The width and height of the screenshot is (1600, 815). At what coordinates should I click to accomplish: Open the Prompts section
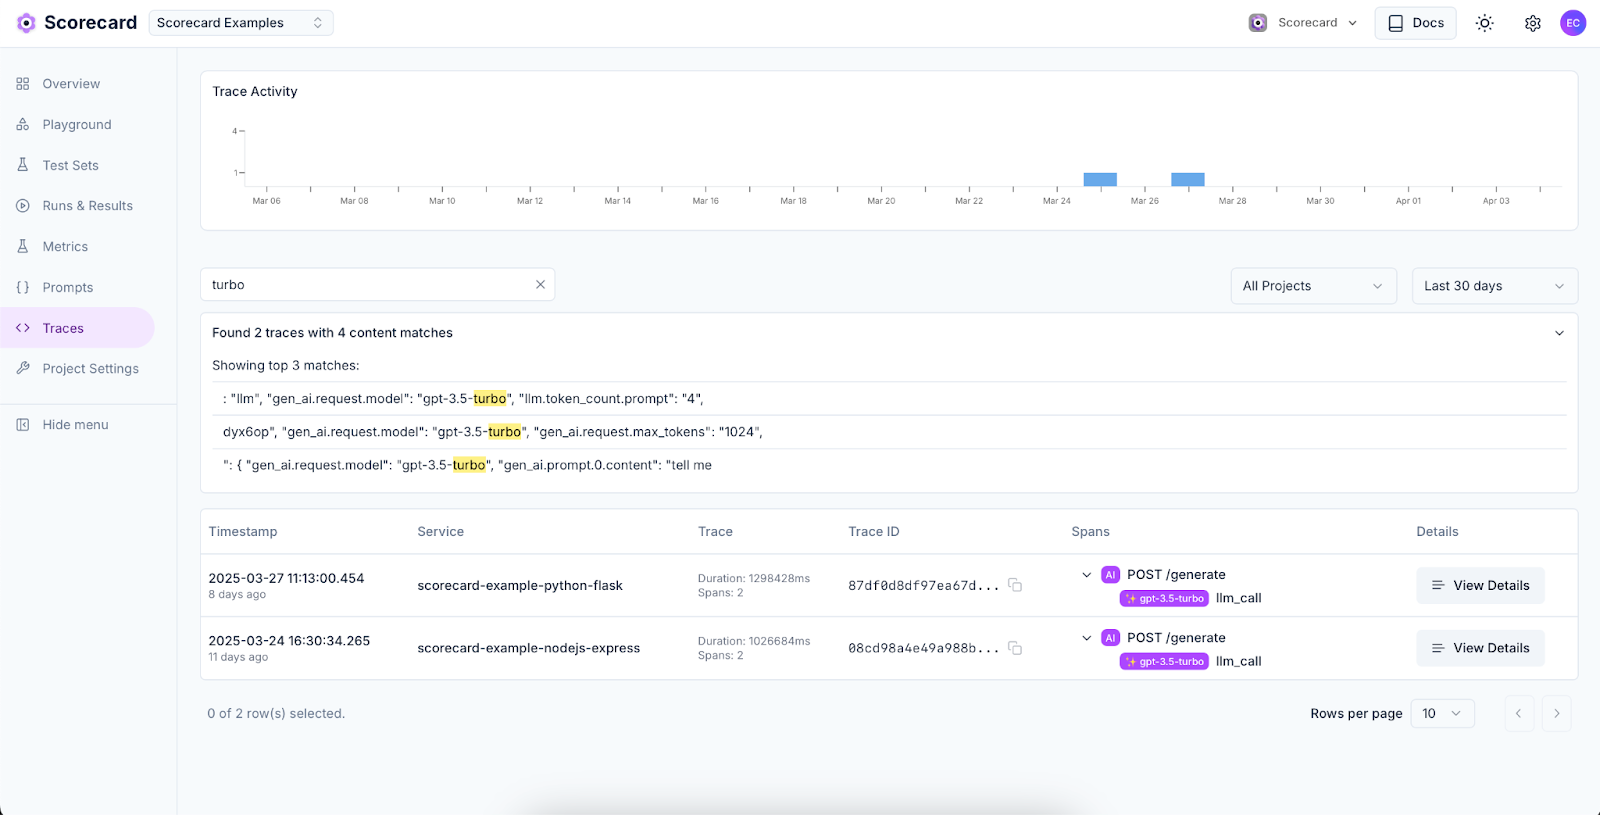coord(68,288)
